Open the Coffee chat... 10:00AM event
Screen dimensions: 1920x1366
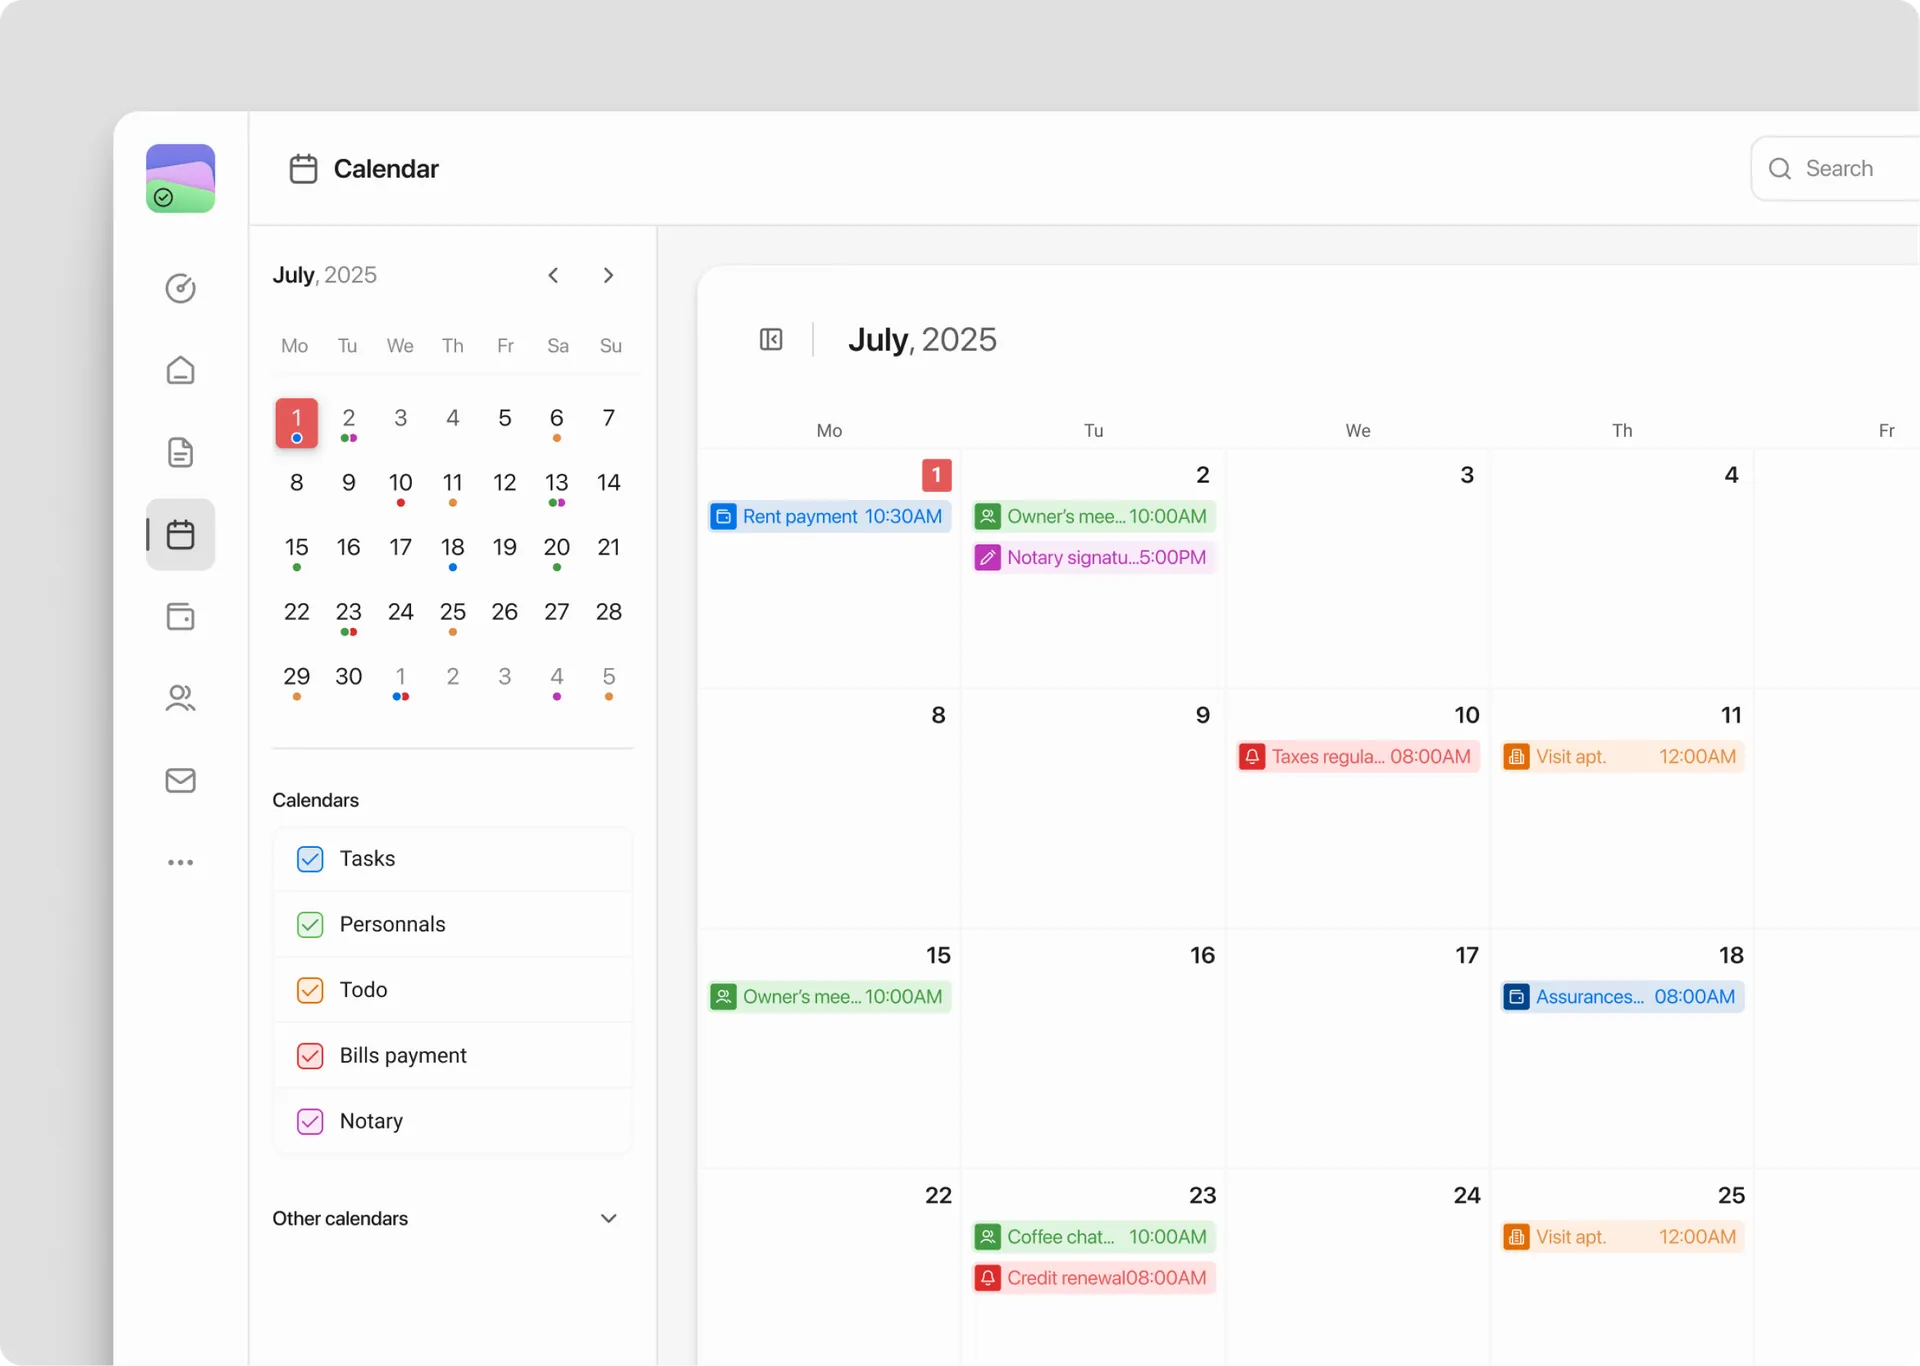1094,1237
